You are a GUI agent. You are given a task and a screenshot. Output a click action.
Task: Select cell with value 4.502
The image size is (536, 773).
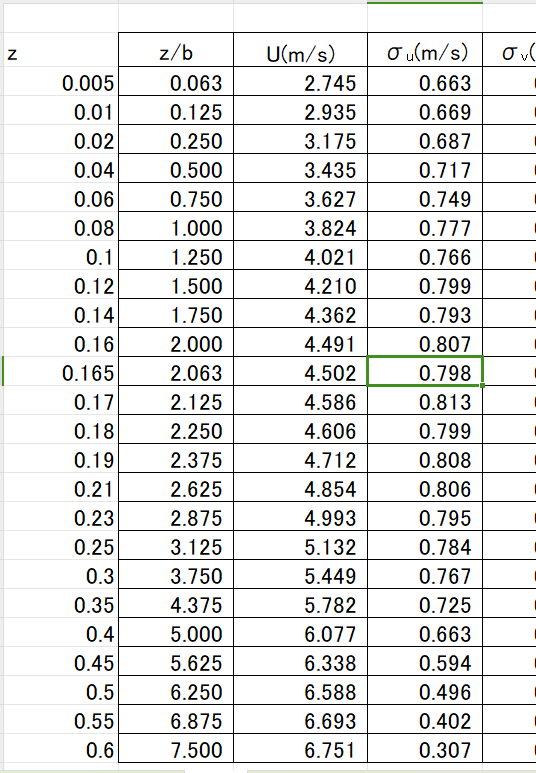[x=300, y=371]
